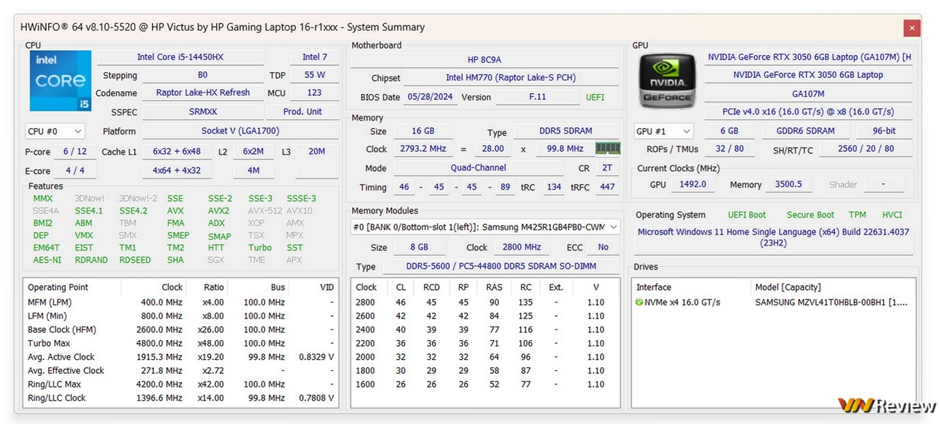Click the ROPs / TMUs 32 / 80 value
The height and width of the screenshot is (424, 939).
(728, 150)
